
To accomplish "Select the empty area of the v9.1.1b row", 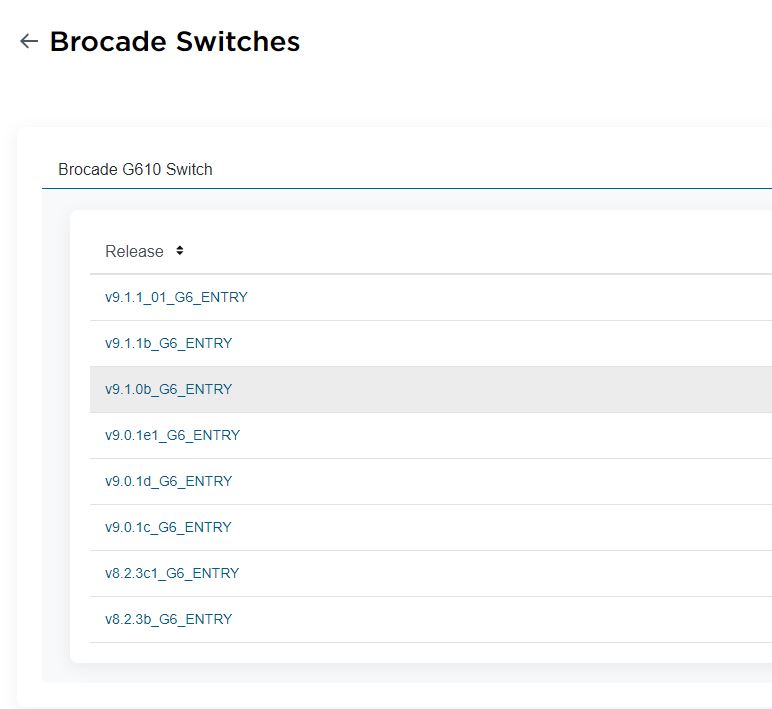I will 500,343.
